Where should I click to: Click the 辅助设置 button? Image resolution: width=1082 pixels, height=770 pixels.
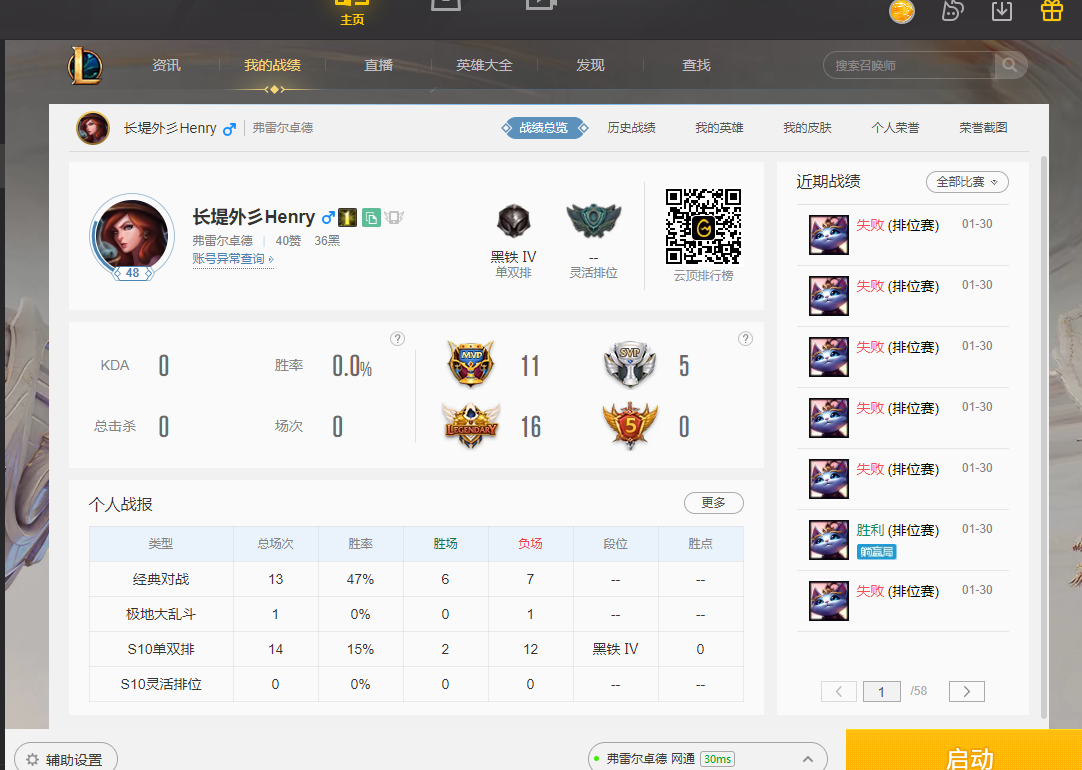(x=66, y=758)
